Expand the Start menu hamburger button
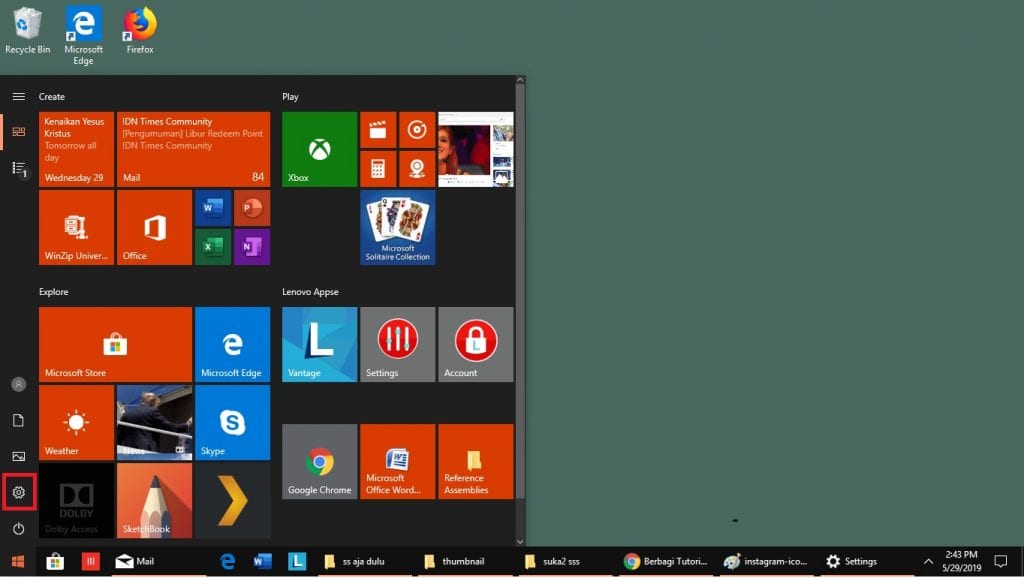Viewport: 1024px width, 578px height. 18,97
